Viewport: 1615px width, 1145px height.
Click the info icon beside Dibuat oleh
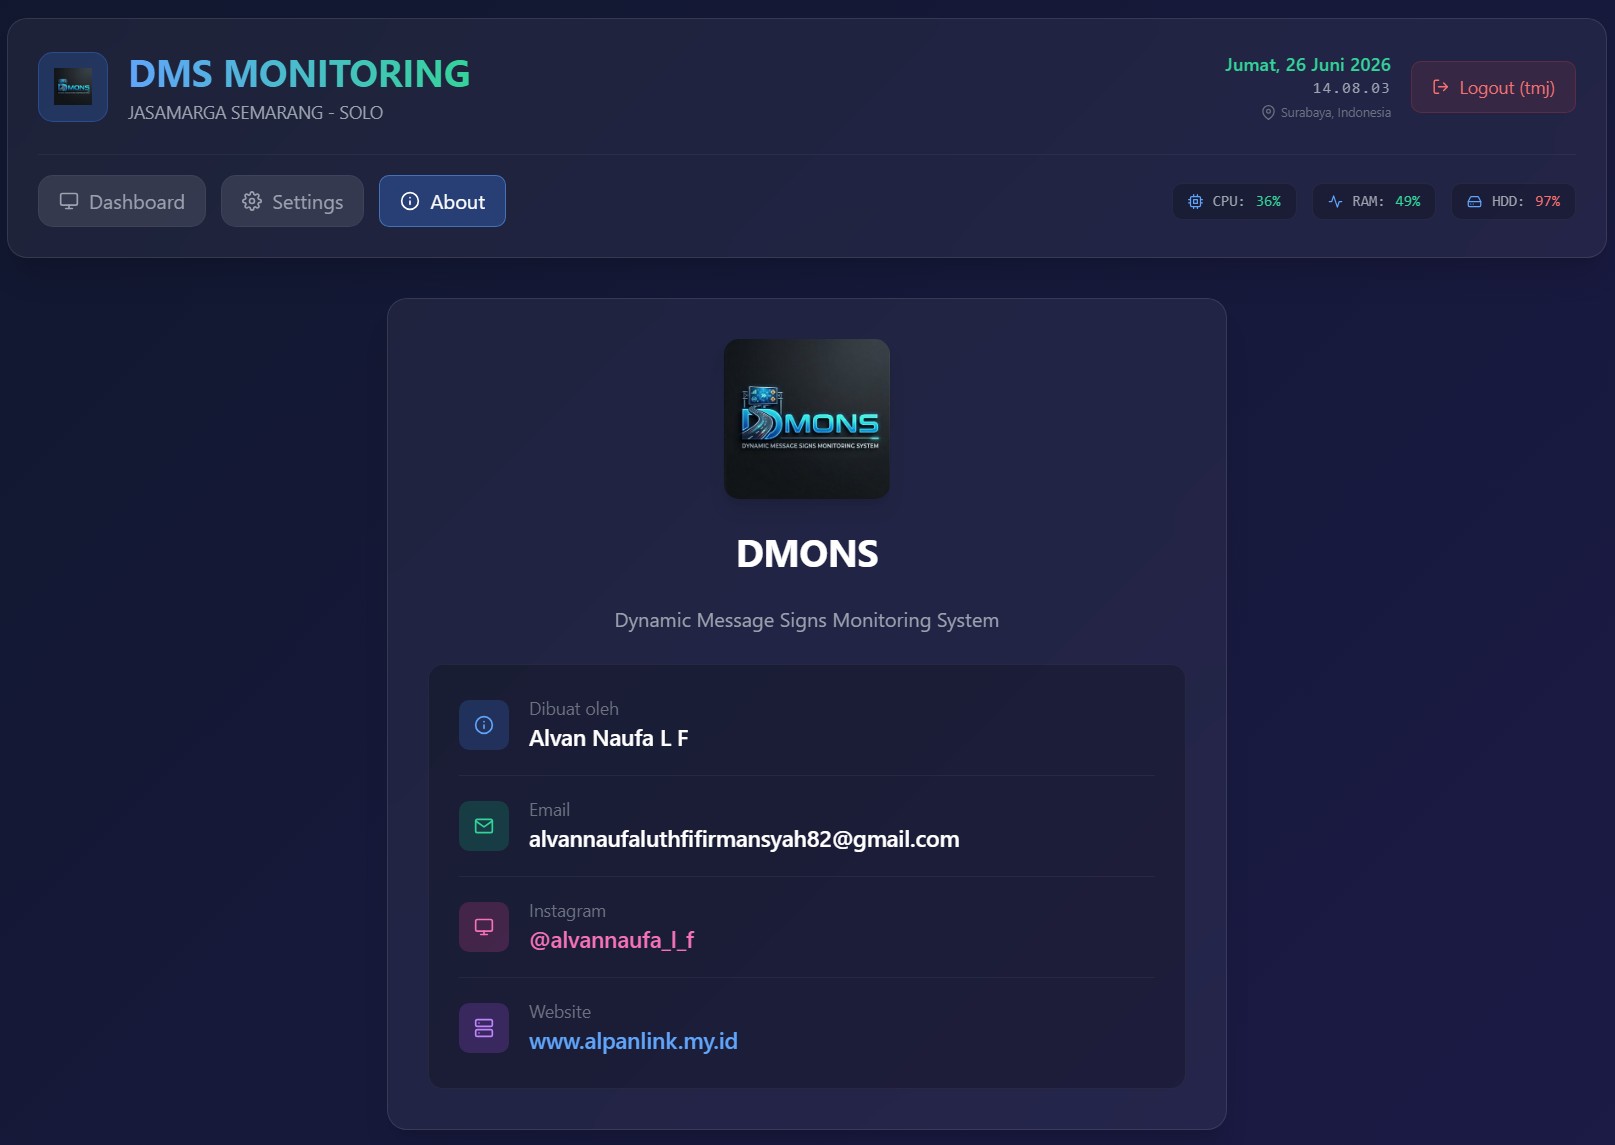(x=484, y=725)
